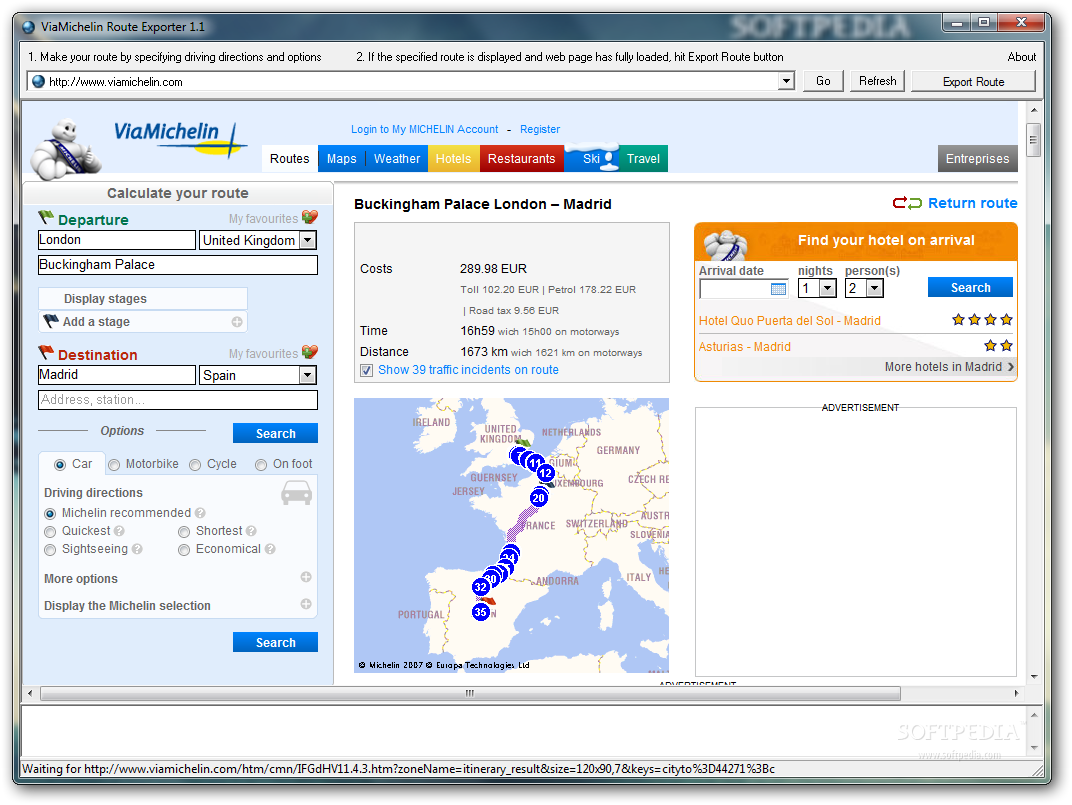Viewport: 1072px width, 805px height.
Task: Click help icon next to Michelin recommended
Action: tap(200, 513)
